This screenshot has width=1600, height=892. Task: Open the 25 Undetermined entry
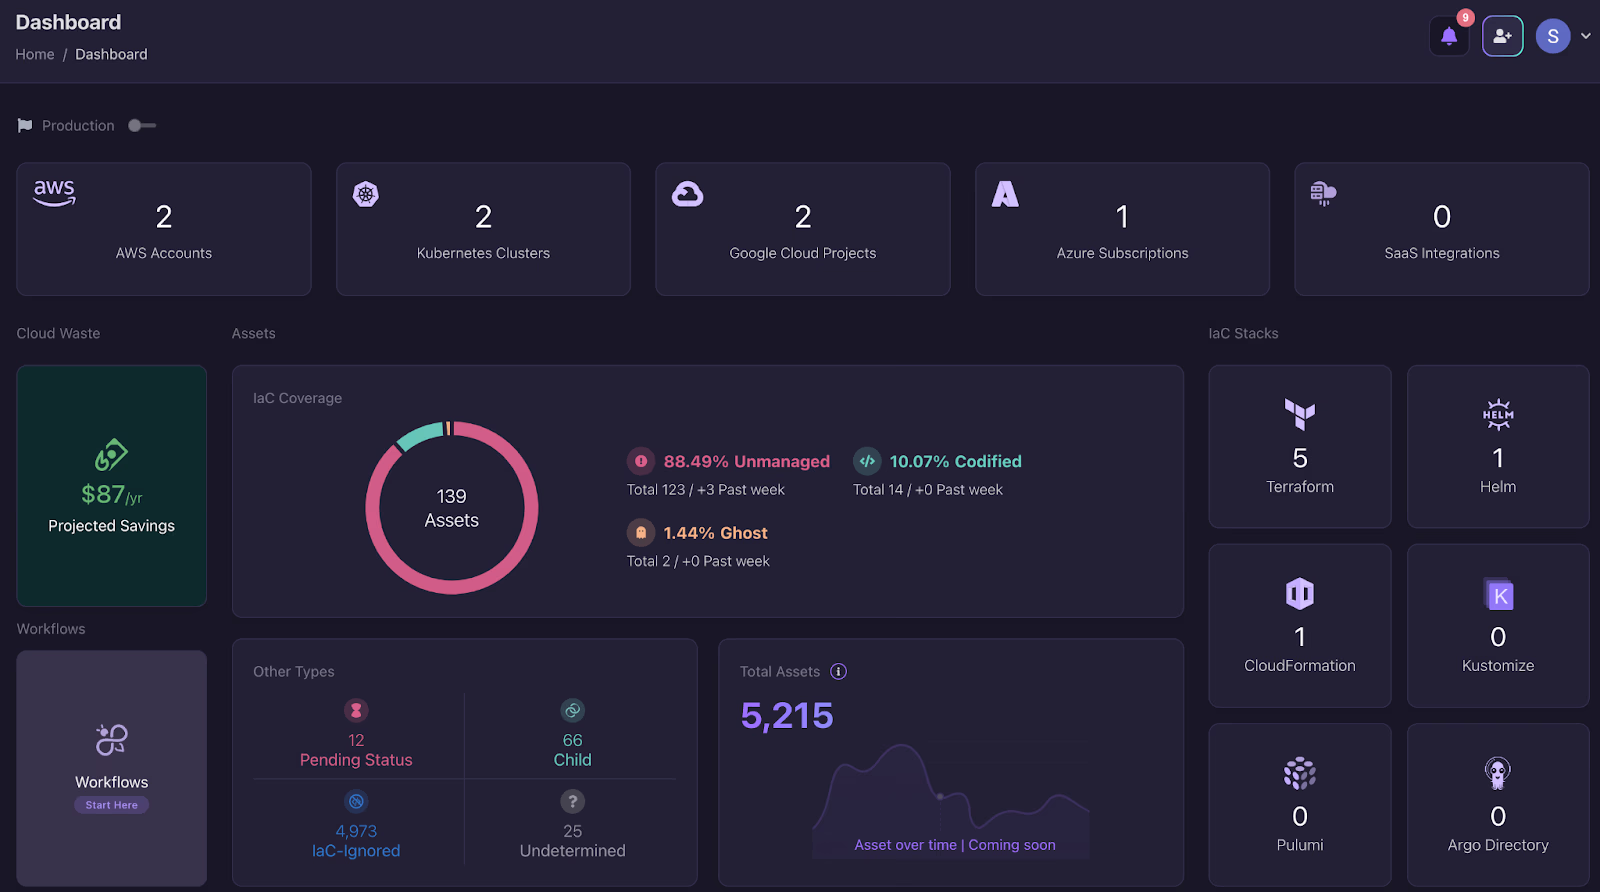pyautogui.click(x=572, y=841)
